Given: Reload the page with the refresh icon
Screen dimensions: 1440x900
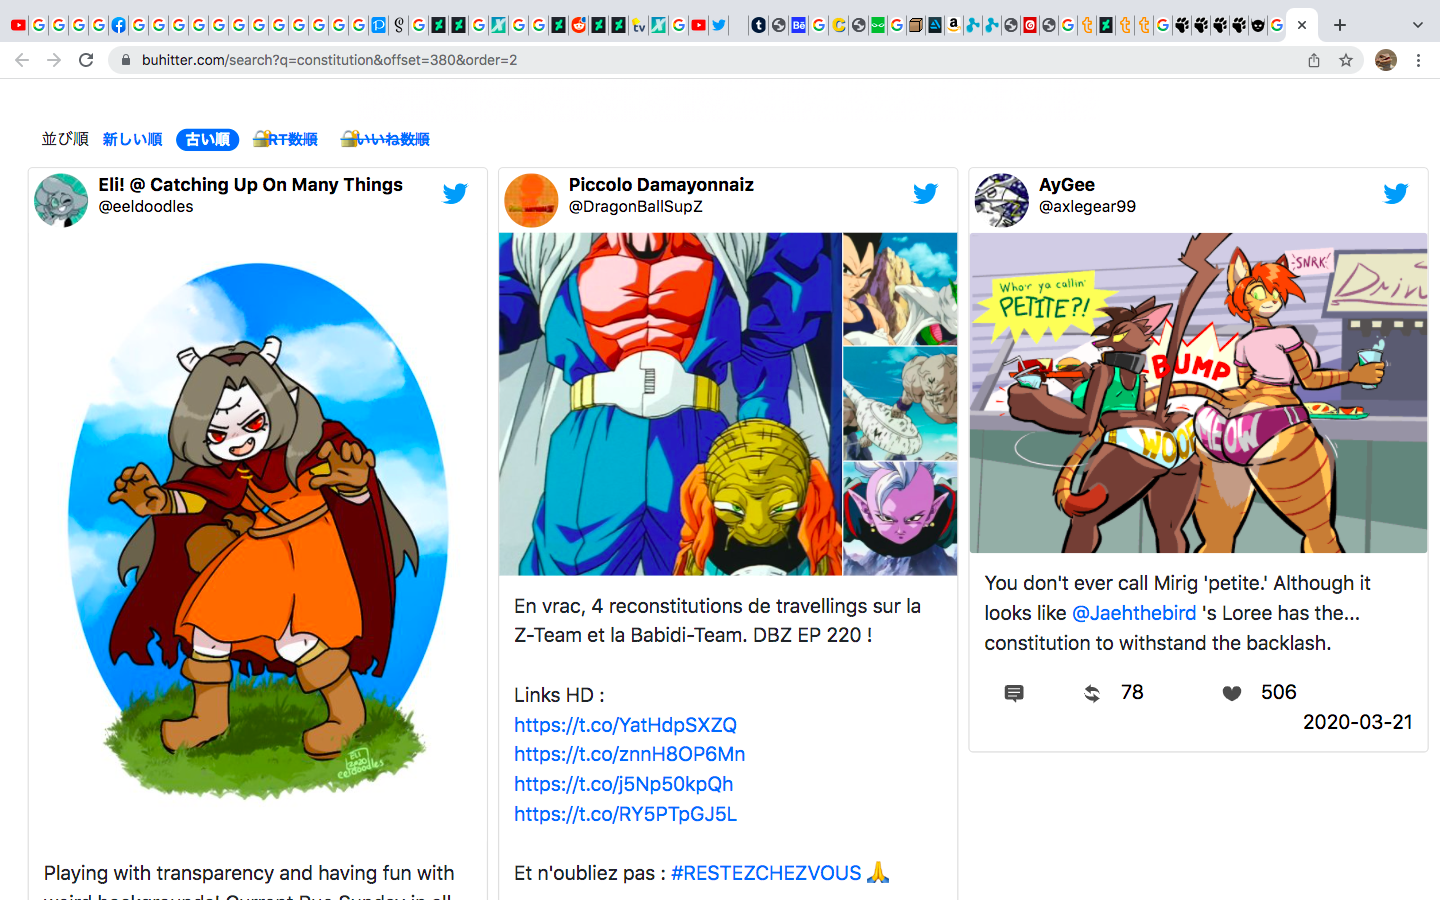Looking at the screenshot, I should 86,60.
